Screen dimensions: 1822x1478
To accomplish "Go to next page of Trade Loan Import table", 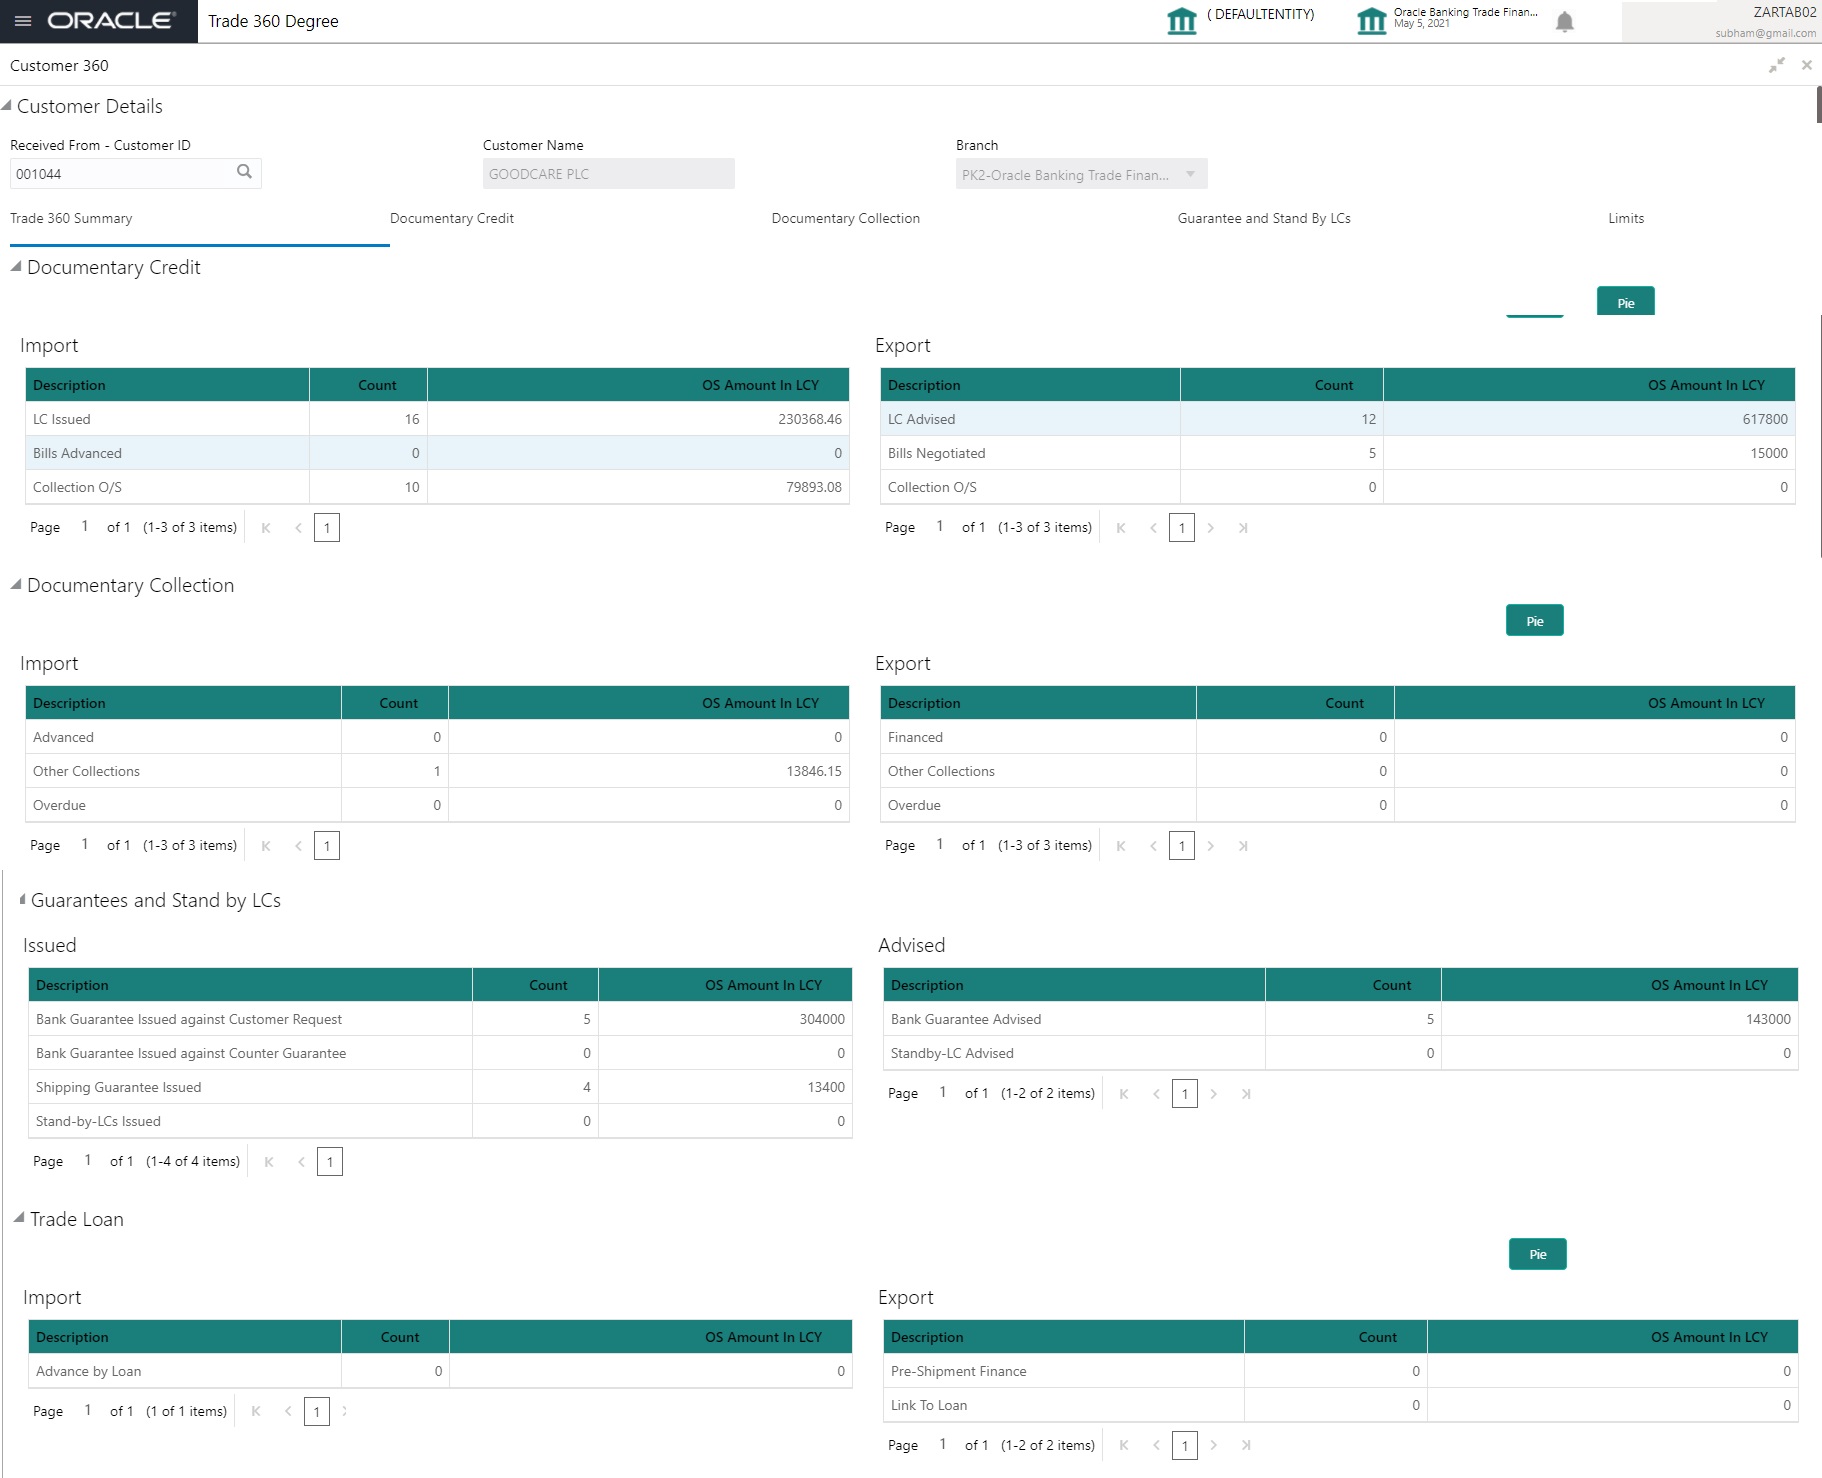I will [x=345, y=1412].
